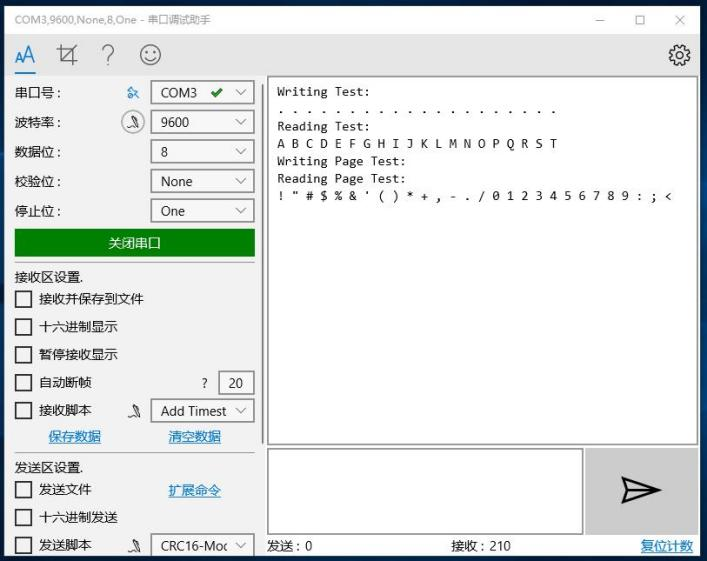Check the 暂停接收显示 option

(23, 355)
